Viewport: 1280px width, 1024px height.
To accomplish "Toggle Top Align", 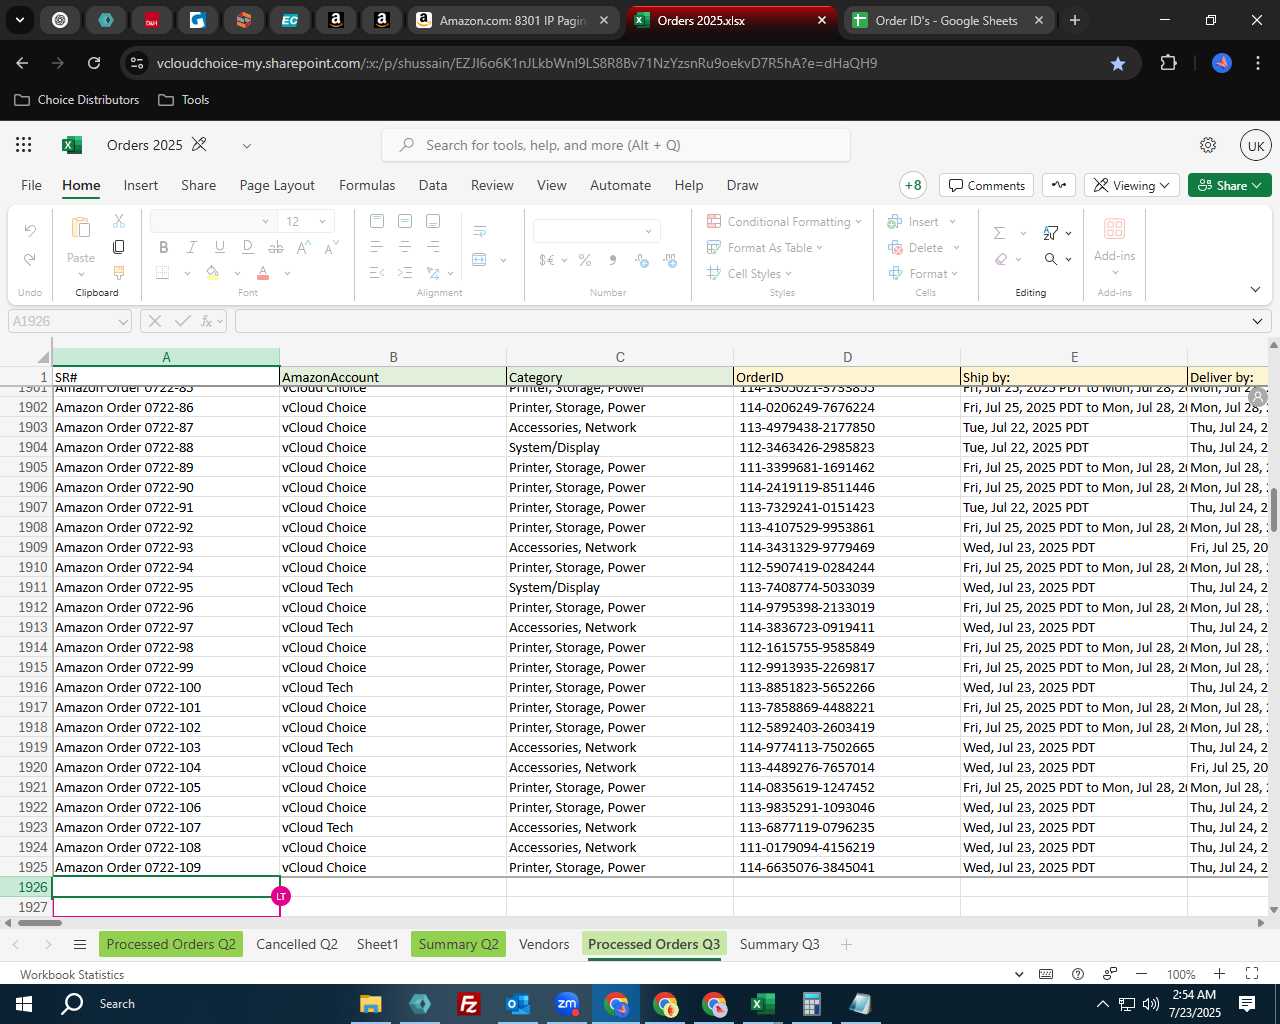I will (x=377, y=221).
